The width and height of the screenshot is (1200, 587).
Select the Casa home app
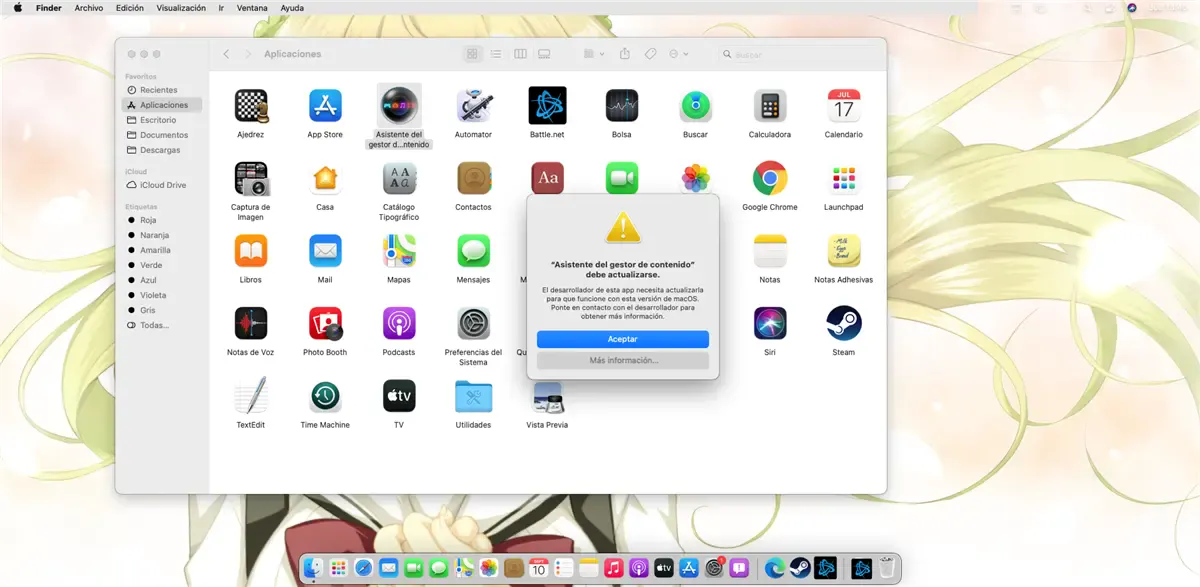coord(325,179)
